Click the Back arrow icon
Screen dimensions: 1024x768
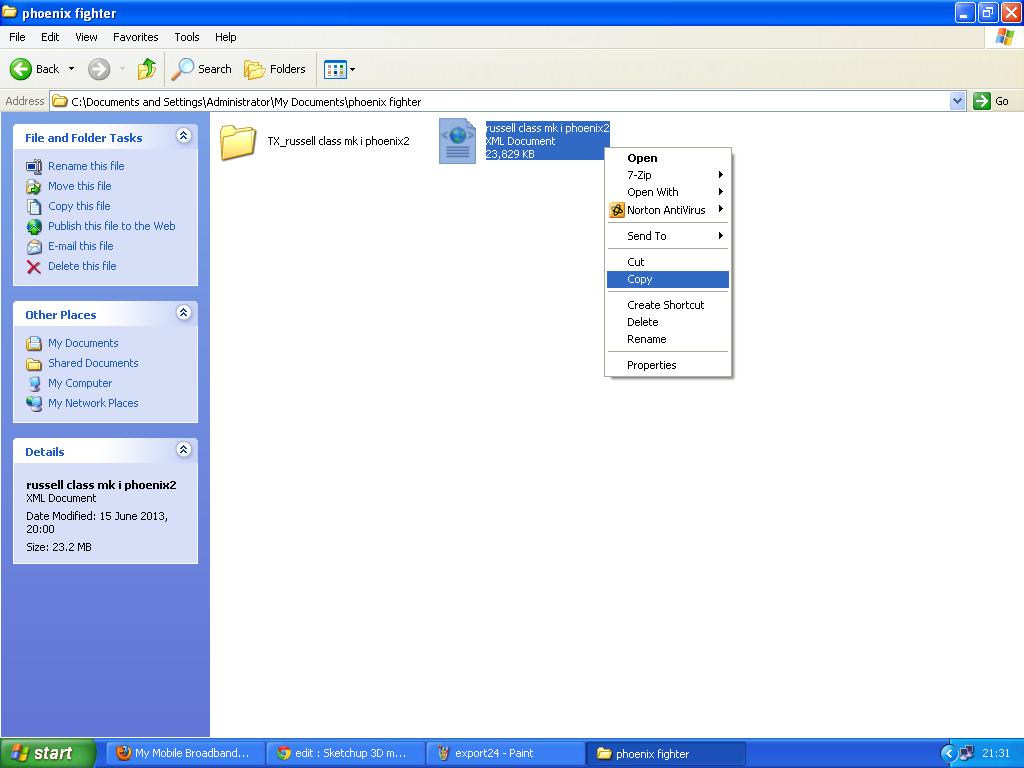click(21, 69)
